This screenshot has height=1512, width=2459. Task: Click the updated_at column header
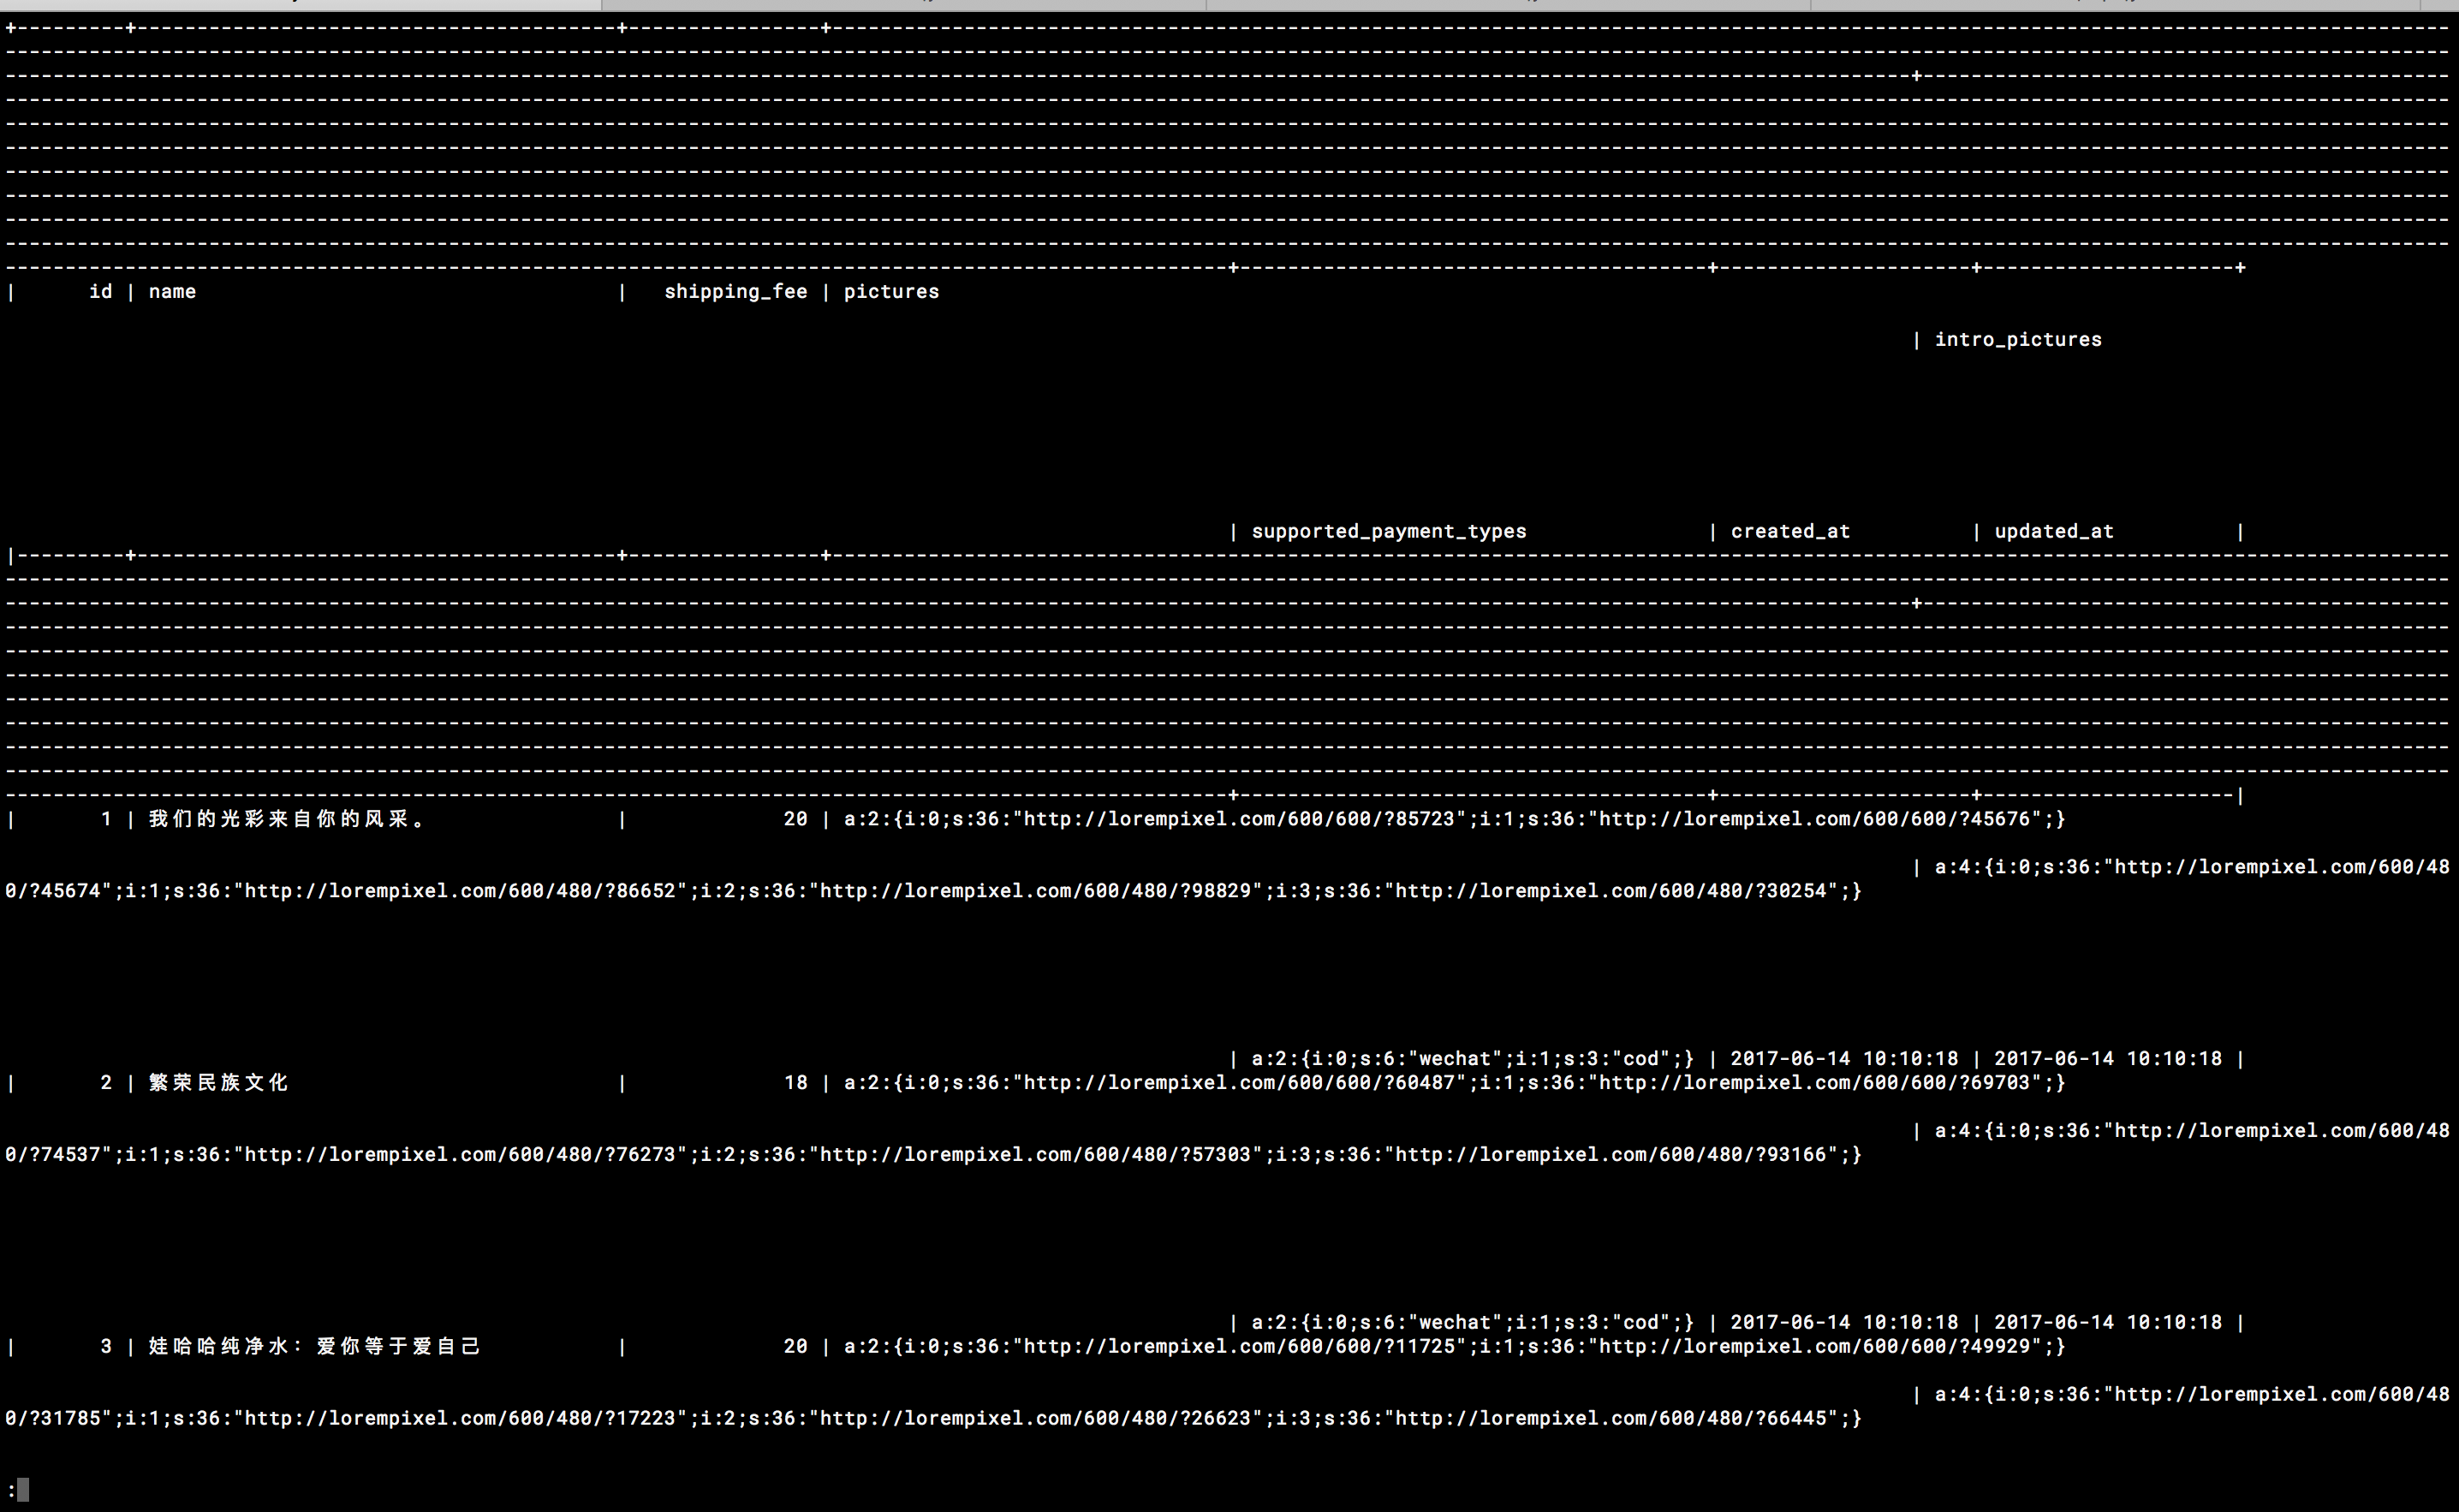pos(2053,531)
